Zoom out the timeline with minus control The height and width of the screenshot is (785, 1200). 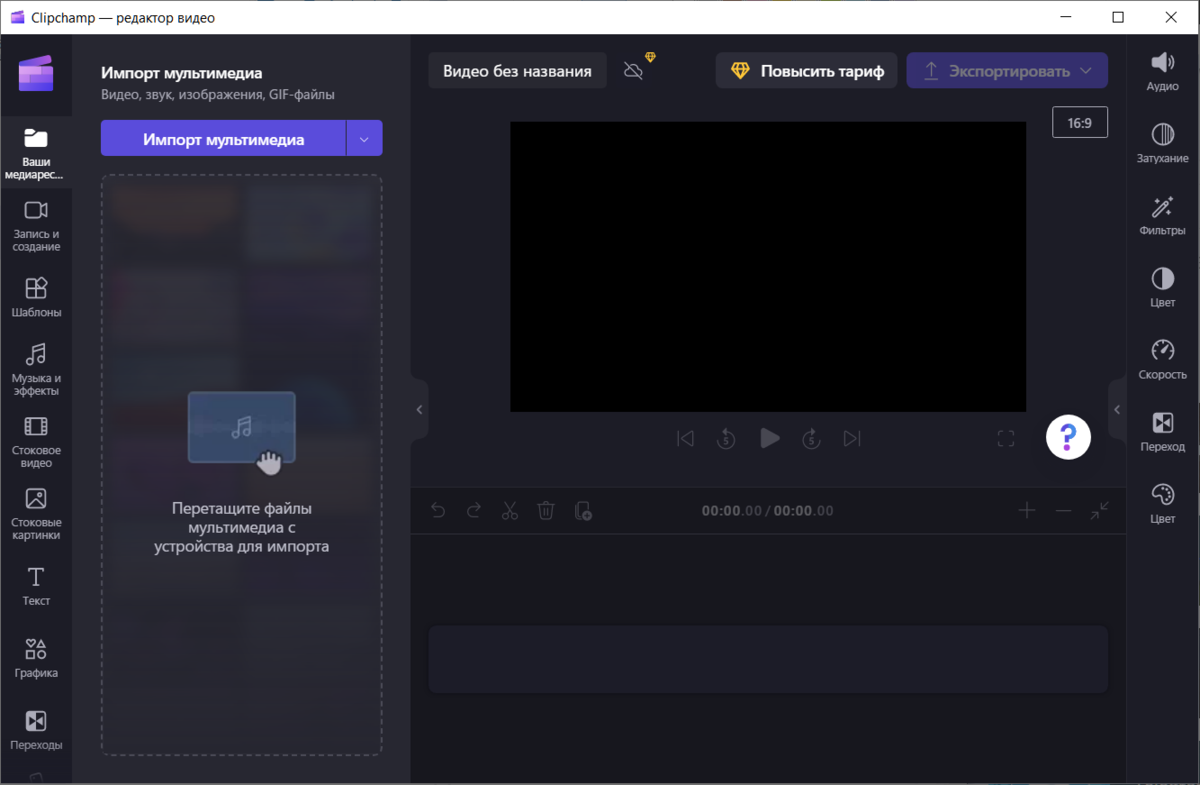pyautogui.click(x=1063, y=510)
